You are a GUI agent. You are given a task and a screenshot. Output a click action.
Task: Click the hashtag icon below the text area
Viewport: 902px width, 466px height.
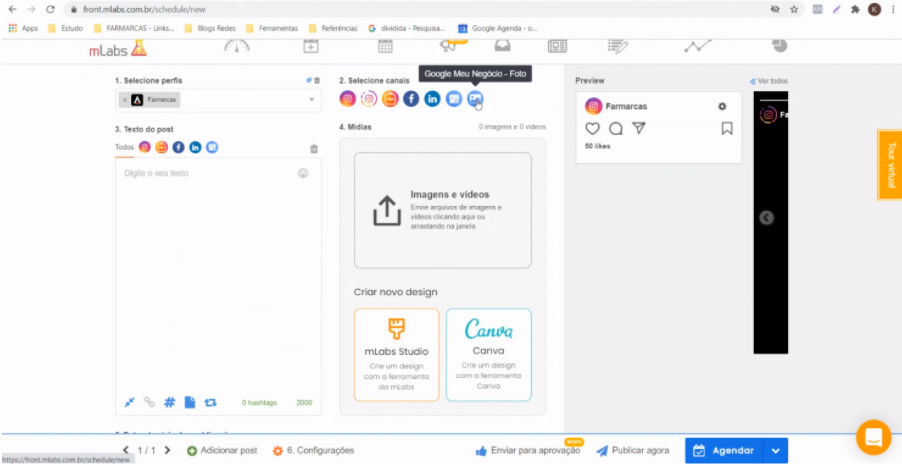[x=169, y=402]
